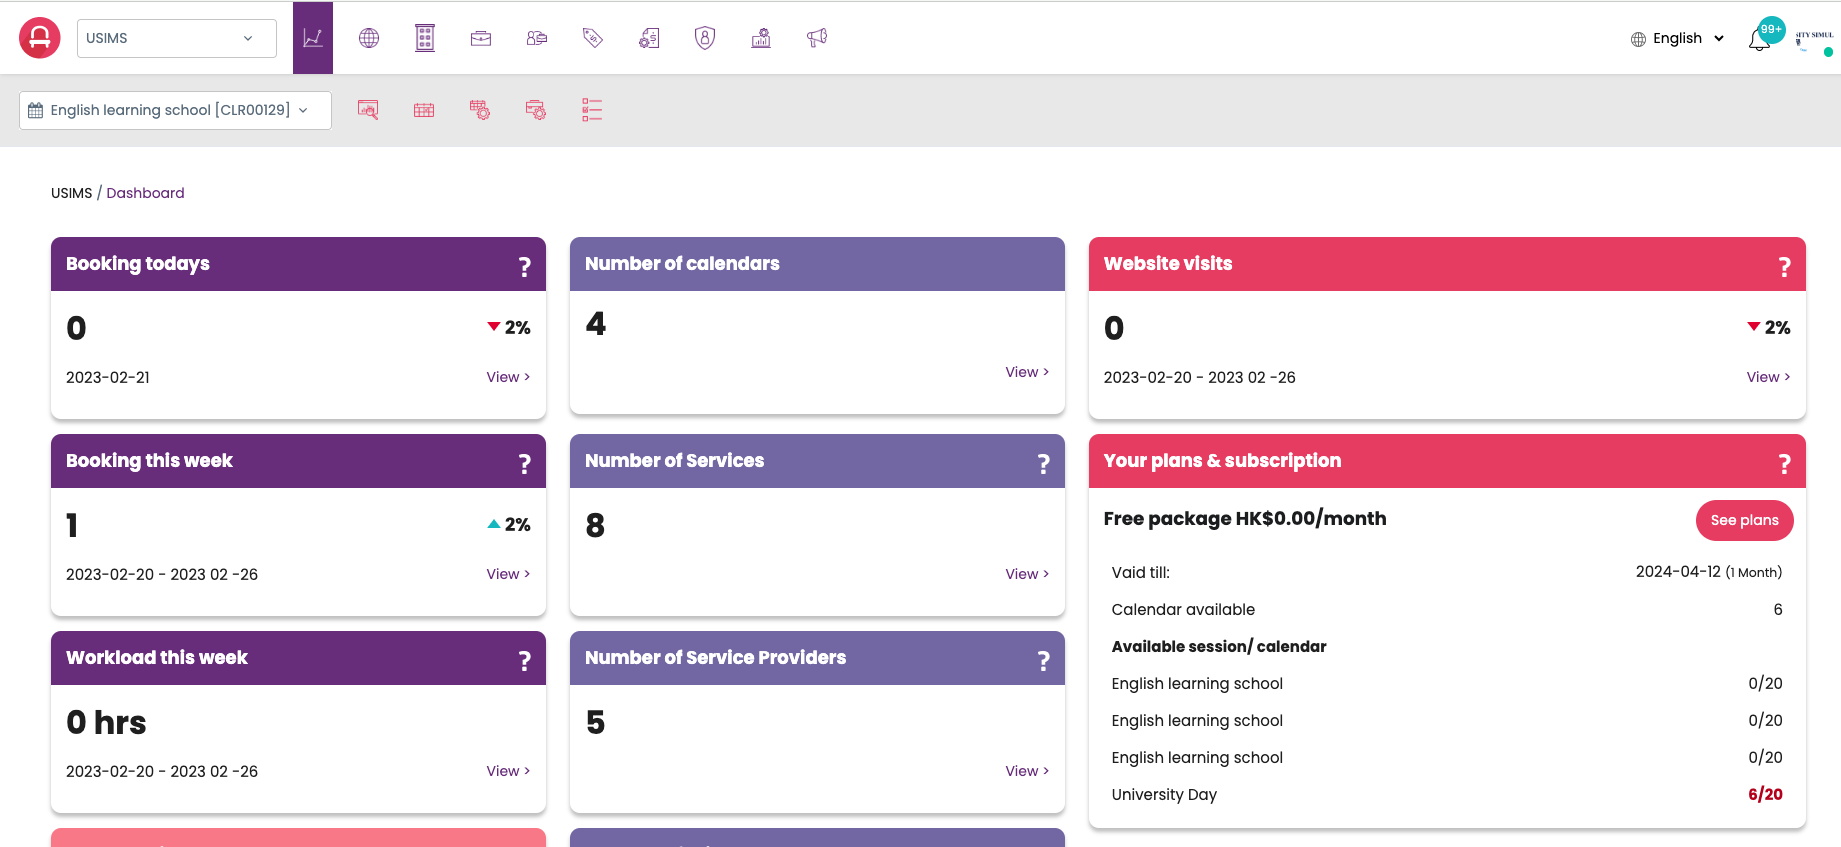This screenshot has width=1841, height=847.
Task: Click the notification bell icon
Action: (1759, 40)
